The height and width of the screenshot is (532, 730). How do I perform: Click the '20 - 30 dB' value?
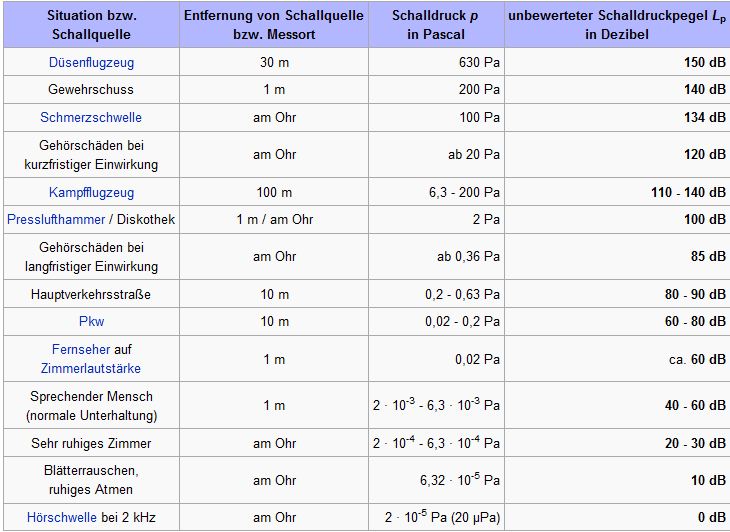(x=695, y=443)
